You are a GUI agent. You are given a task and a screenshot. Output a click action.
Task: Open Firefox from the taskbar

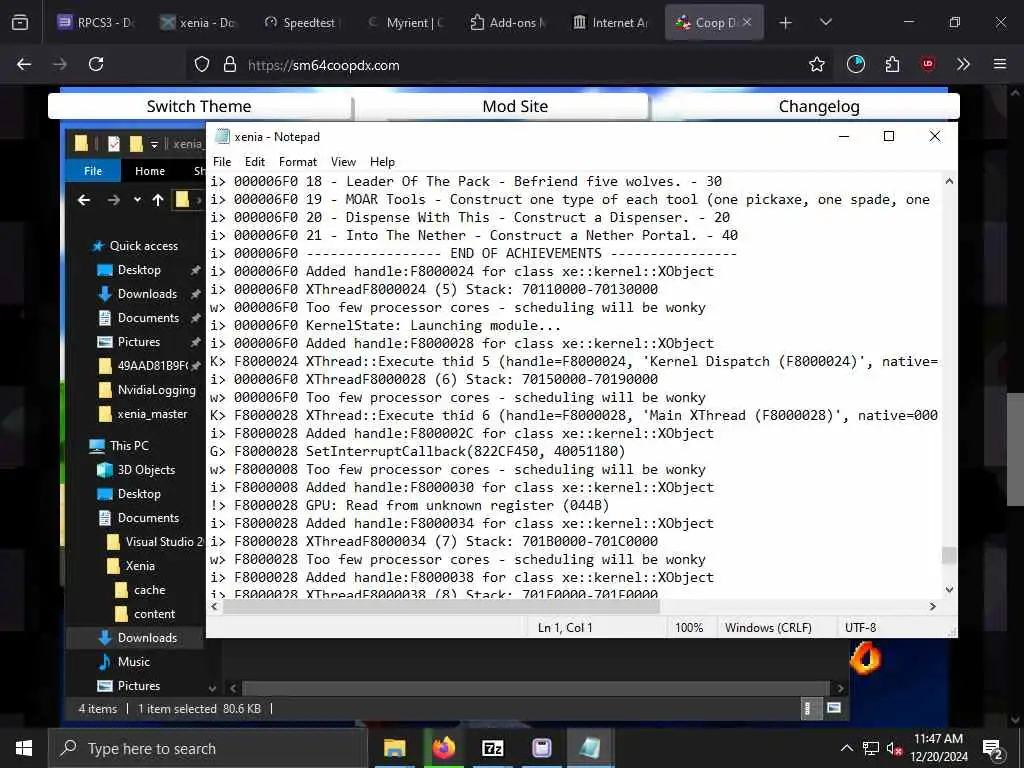click(443, 748)
